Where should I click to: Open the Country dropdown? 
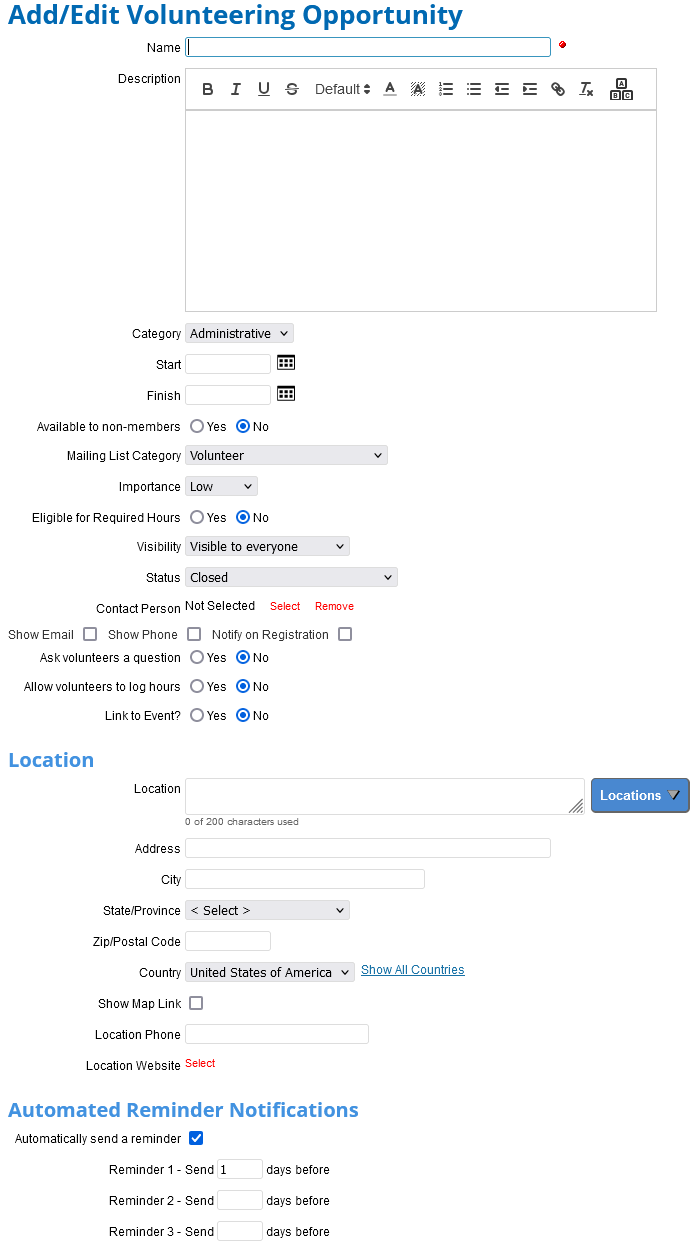(270, 973)
